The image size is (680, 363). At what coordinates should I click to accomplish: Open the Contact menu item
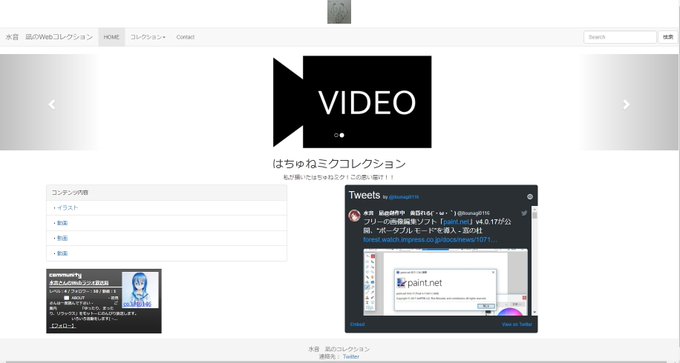[185, 37]
